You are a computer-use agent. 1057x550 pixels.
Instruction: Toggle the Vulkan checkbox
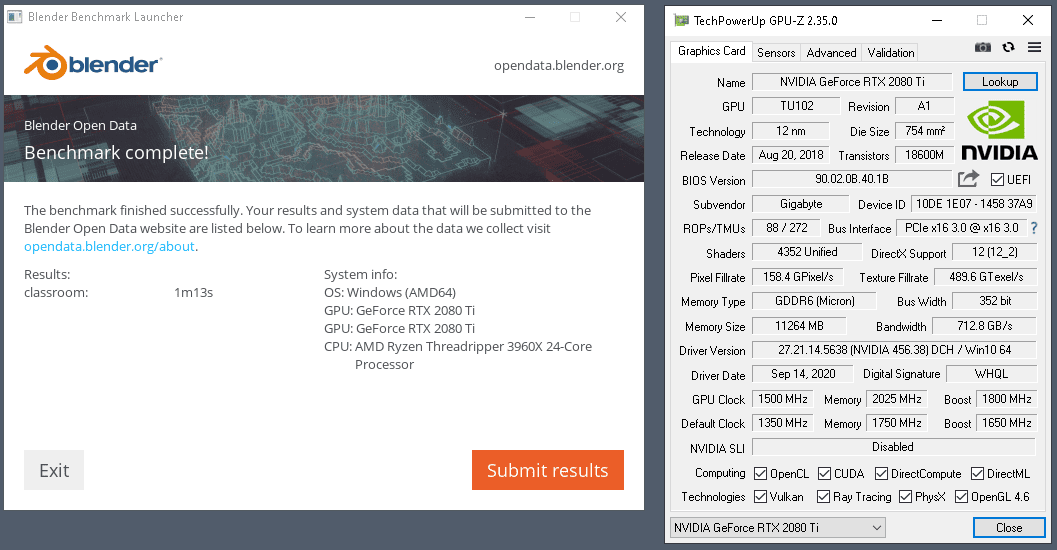pyautogui.click(x=760, y=497)
